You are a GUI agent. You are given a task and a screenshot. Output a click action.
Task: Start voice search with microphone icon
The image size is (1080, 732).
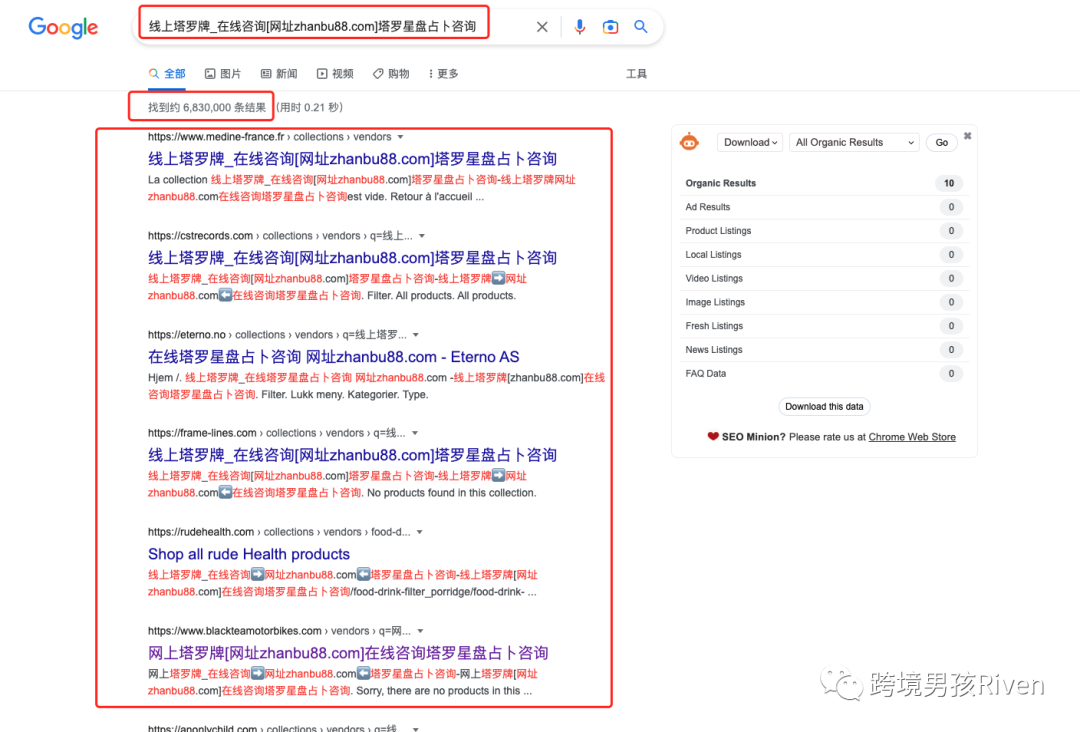tap(579, 27)
